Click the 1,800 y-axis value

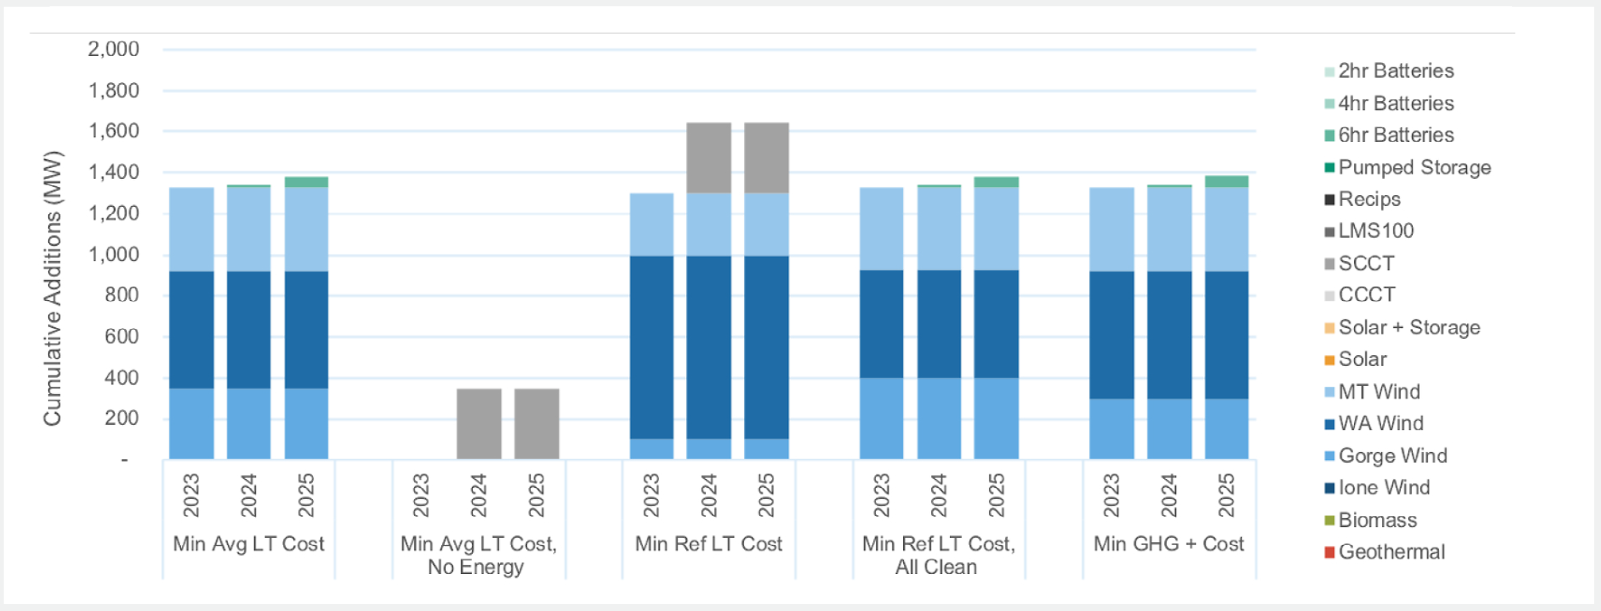(x=113, y=90)
